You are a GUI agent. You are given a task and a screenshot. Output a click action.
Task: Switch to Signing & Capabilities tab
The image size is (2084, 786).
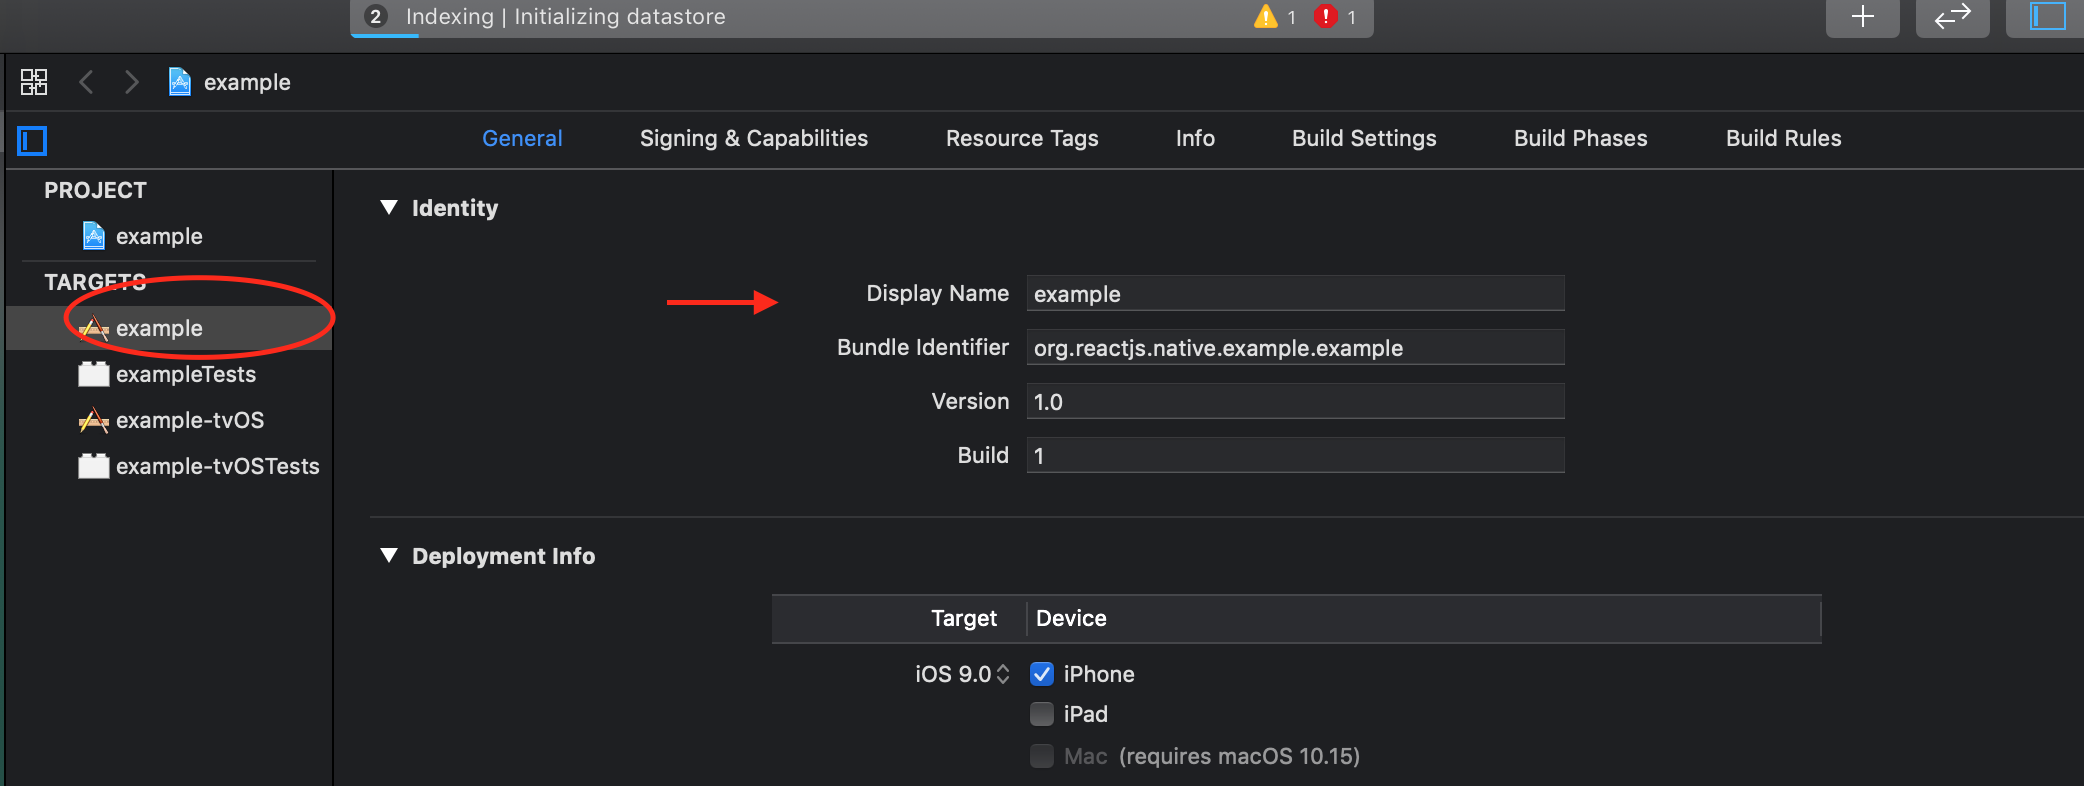point(754,139)
